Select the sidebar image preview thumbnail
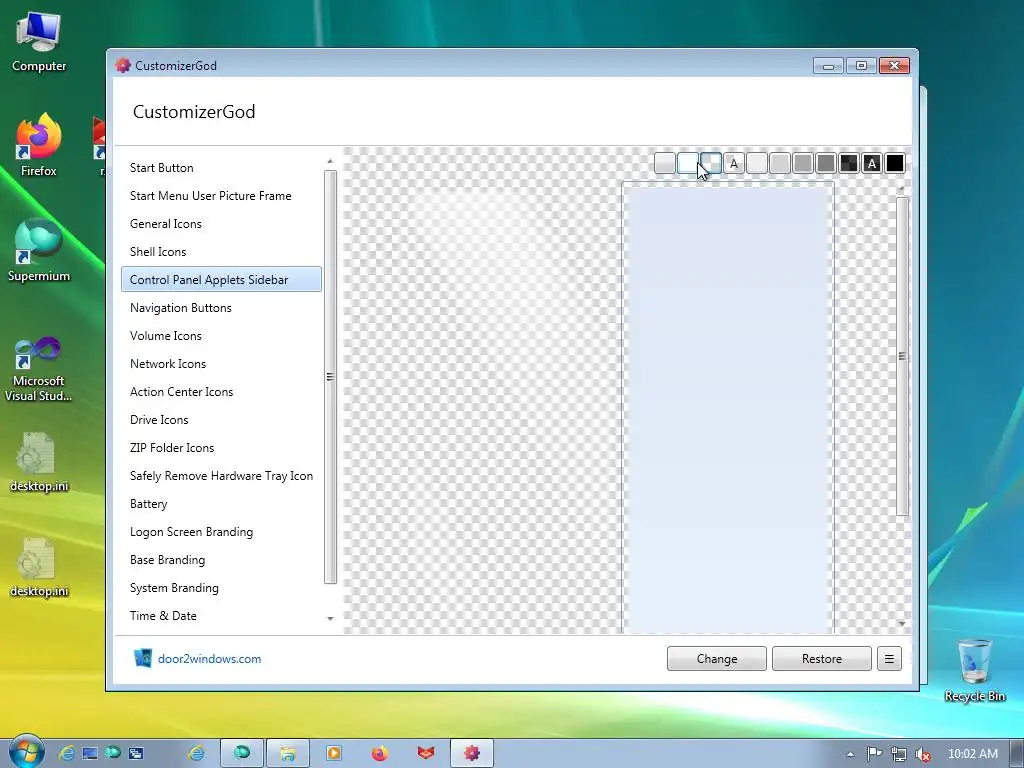 pyautogui.click(x=728, y=408)
